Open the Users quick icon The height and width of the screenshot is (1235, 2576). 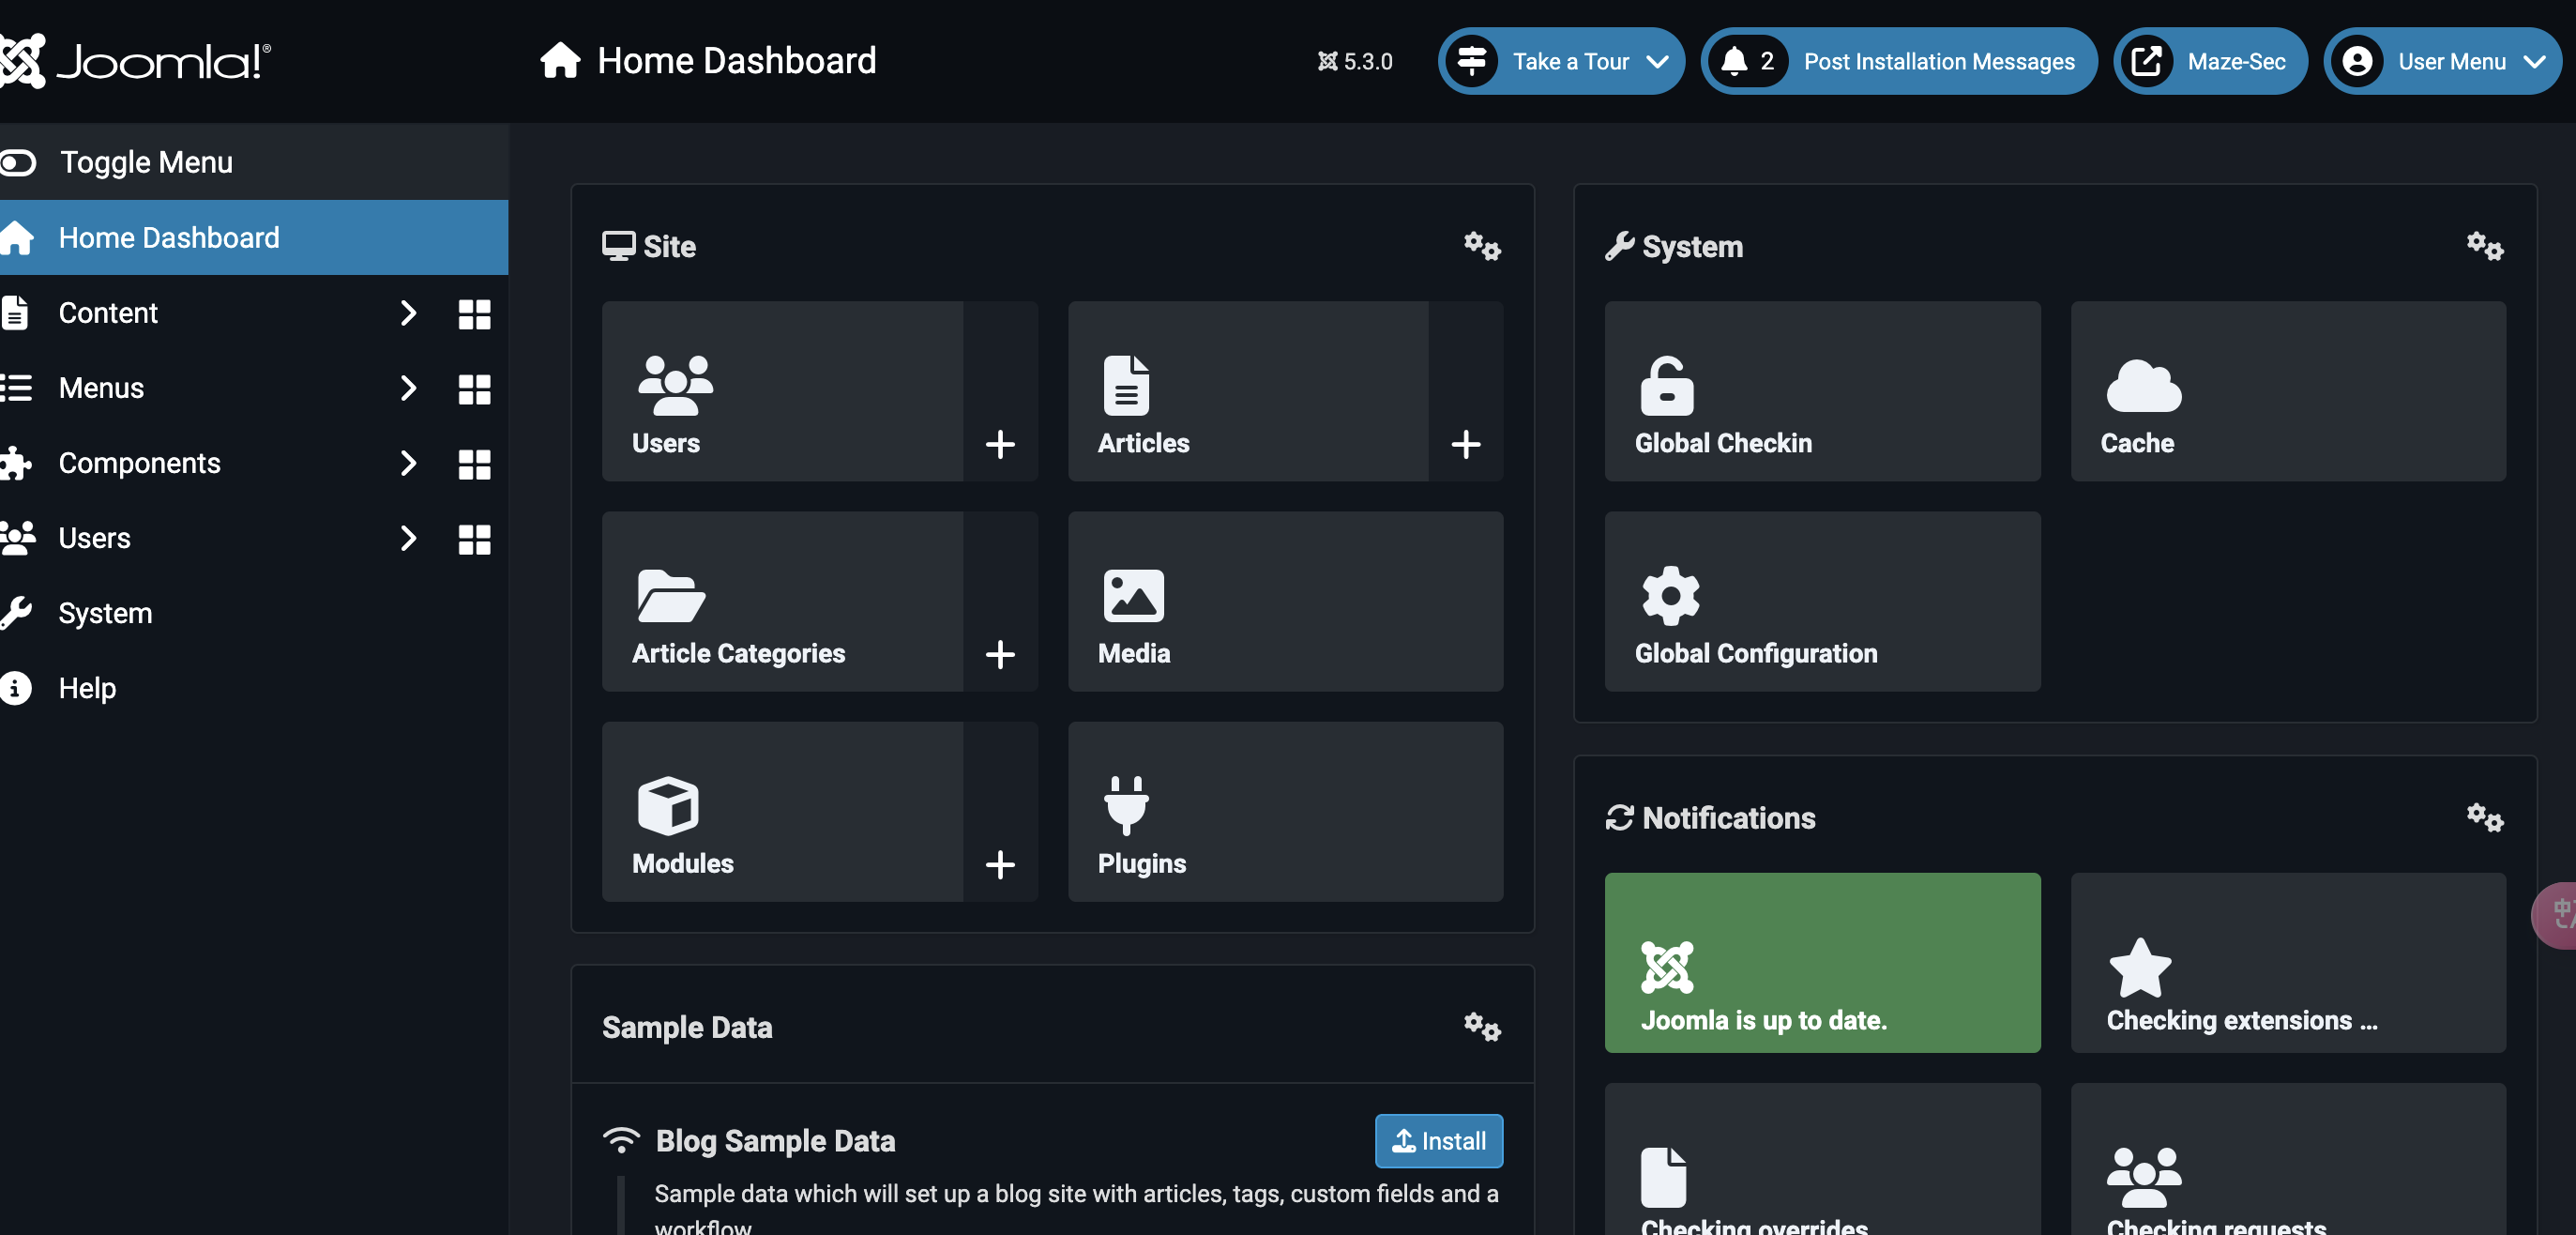(x=782, y=391)
